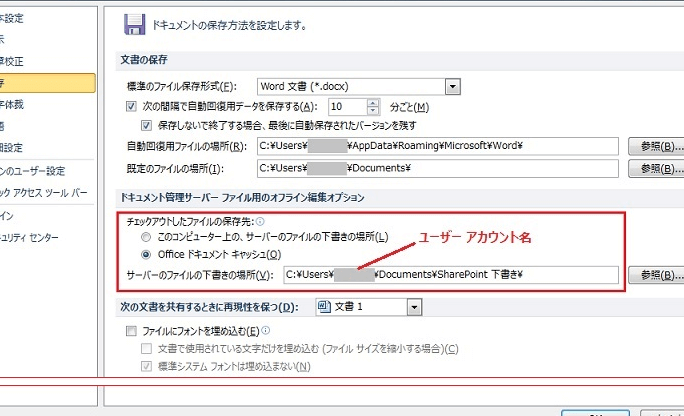The width and height of the screenshot is (684, 416).
Task: Toggle the auto-recover save interval checkbox
Action: coord(131,107)
